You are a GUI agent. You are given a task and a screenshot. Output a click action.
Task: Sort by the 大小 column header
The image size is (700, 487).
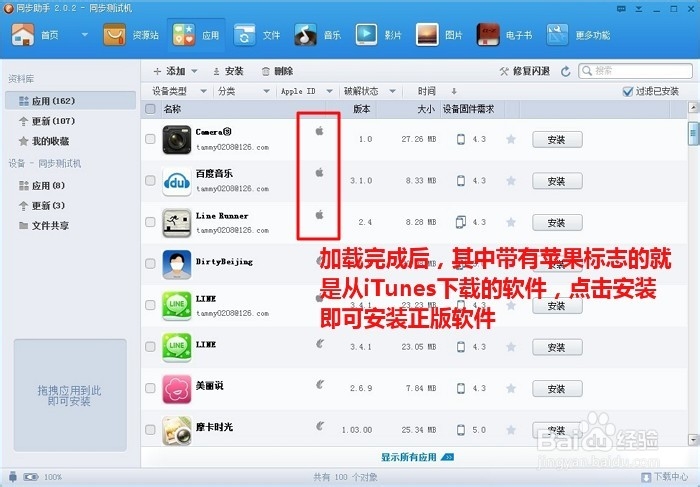click(x=425, y=109)
